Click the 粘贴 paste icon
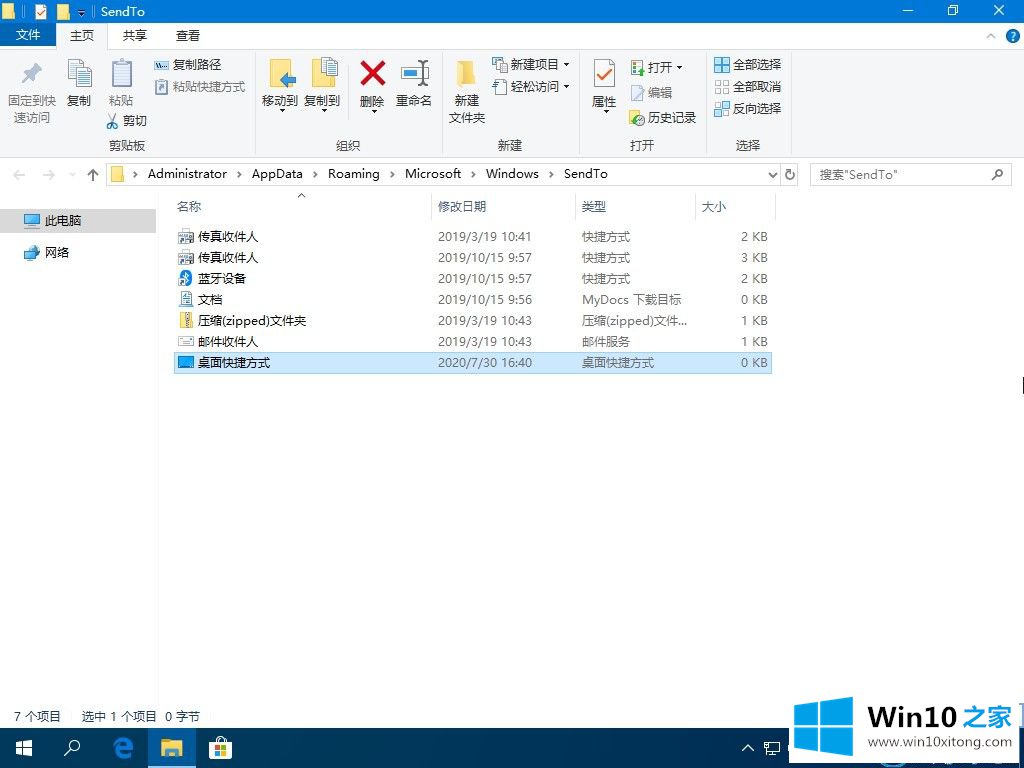This screenshot has width=1024, height=768. 121,83
